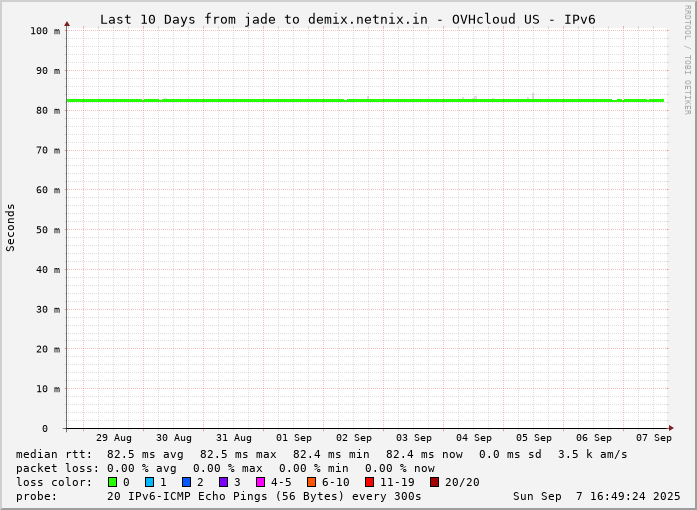697x510 pixels.
Task: Click the green RTT line on the graph
Action: pyautogui.click(x=365, y=100)
